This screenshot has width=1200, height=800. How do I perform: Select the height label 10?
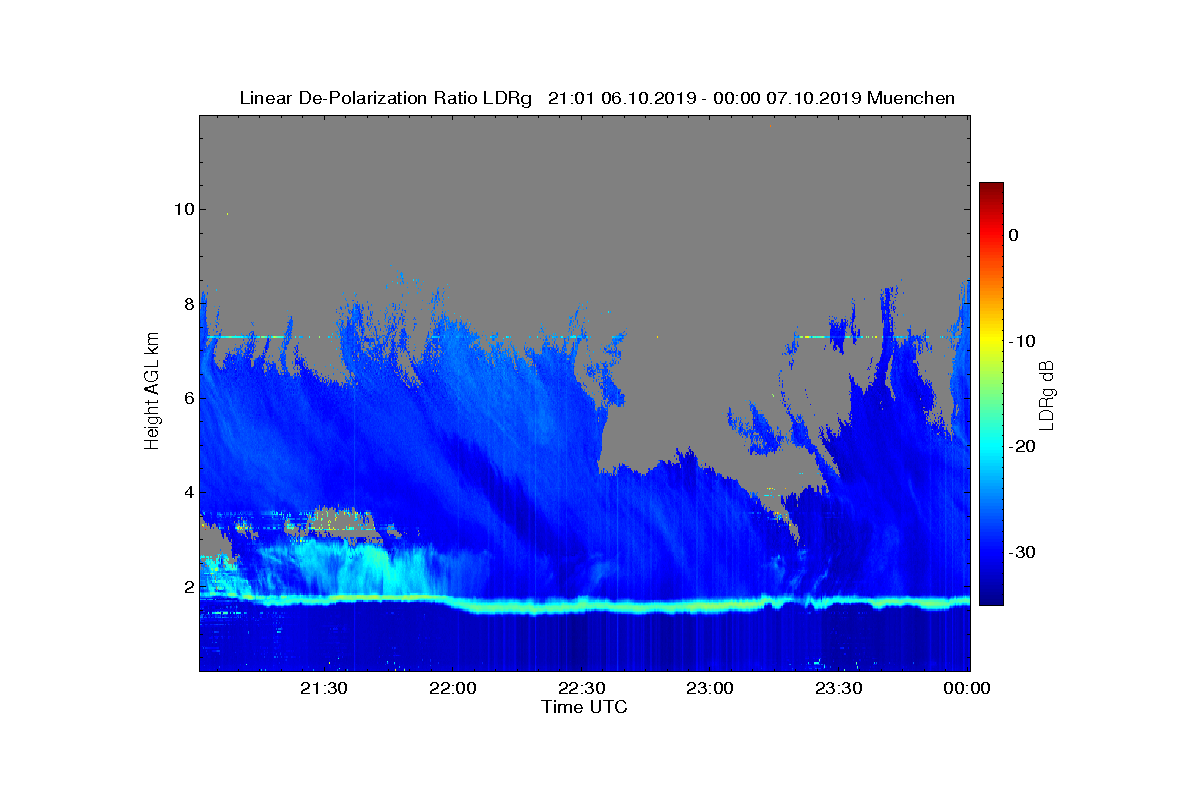(183, 209)
